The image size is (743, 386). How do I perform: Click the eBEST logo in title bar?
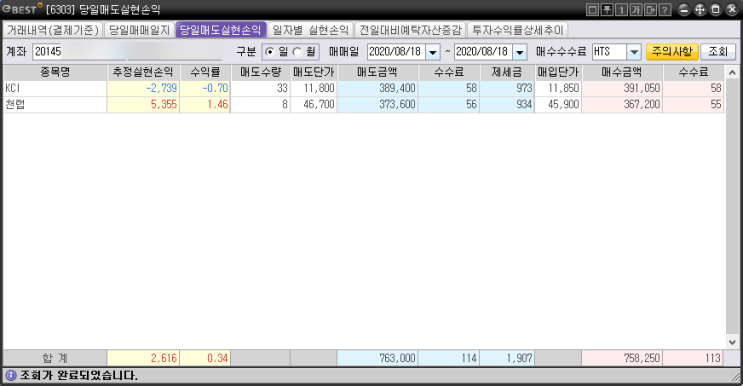(x=22, y=9)
